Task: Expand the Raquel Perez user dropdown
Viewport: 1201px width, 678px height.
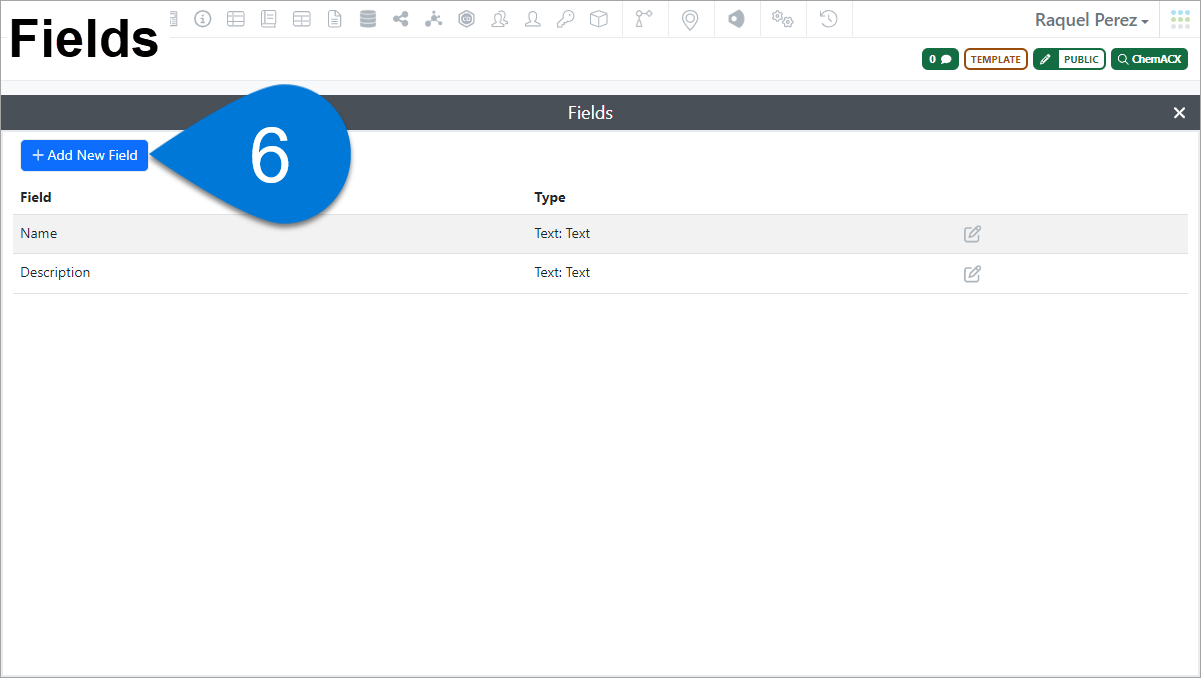Action: coord(1091,20)
